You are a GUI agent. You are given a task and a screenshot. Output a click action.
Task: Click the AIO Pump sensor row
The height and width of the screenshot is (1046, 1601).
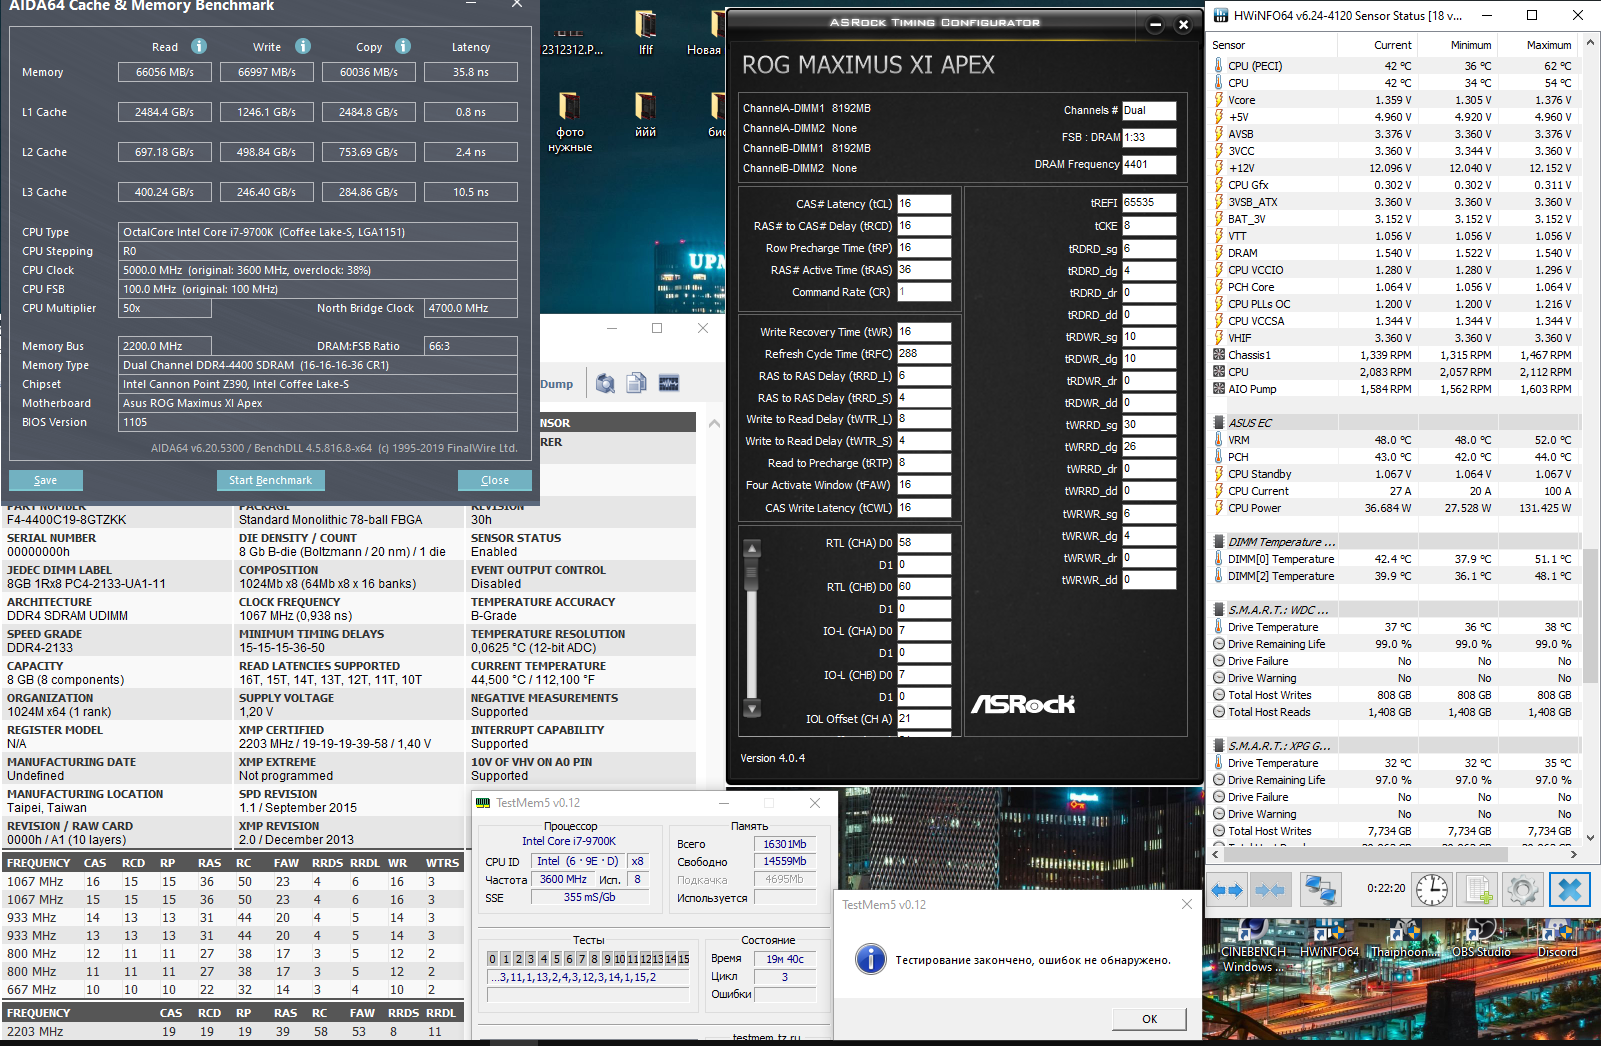click(x=1392, y=389)
